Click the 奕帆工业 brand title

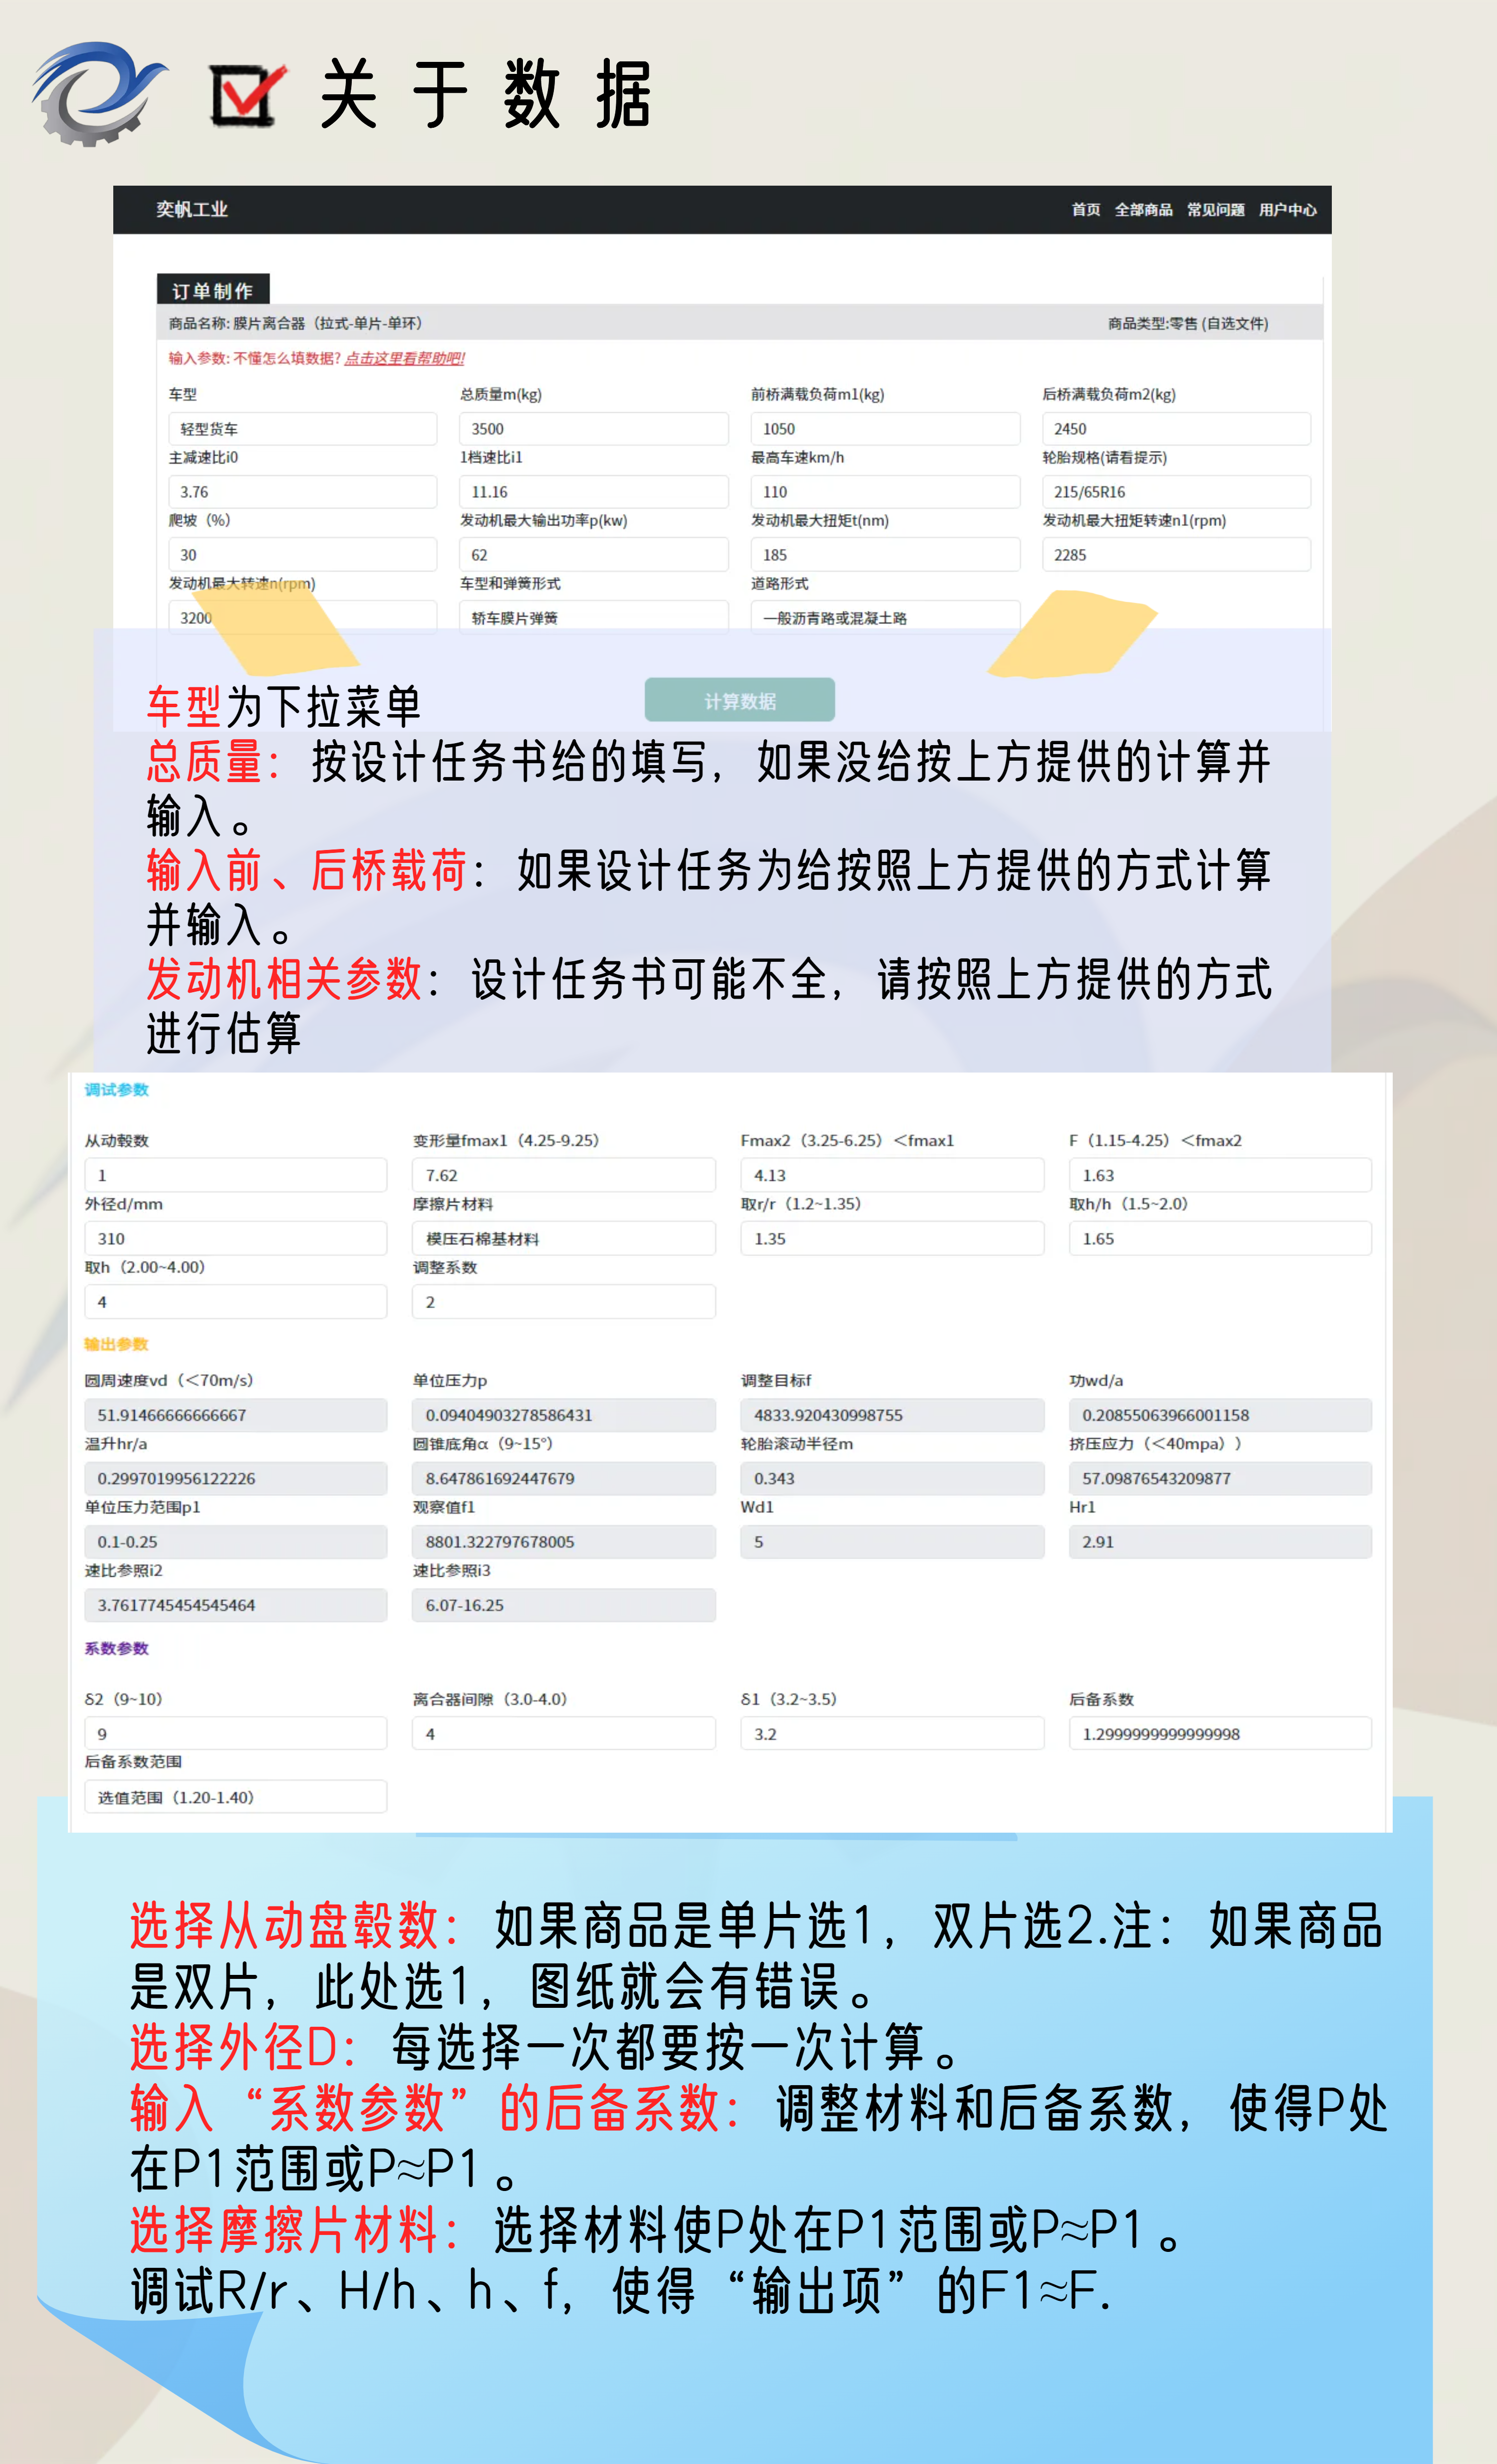192,210
